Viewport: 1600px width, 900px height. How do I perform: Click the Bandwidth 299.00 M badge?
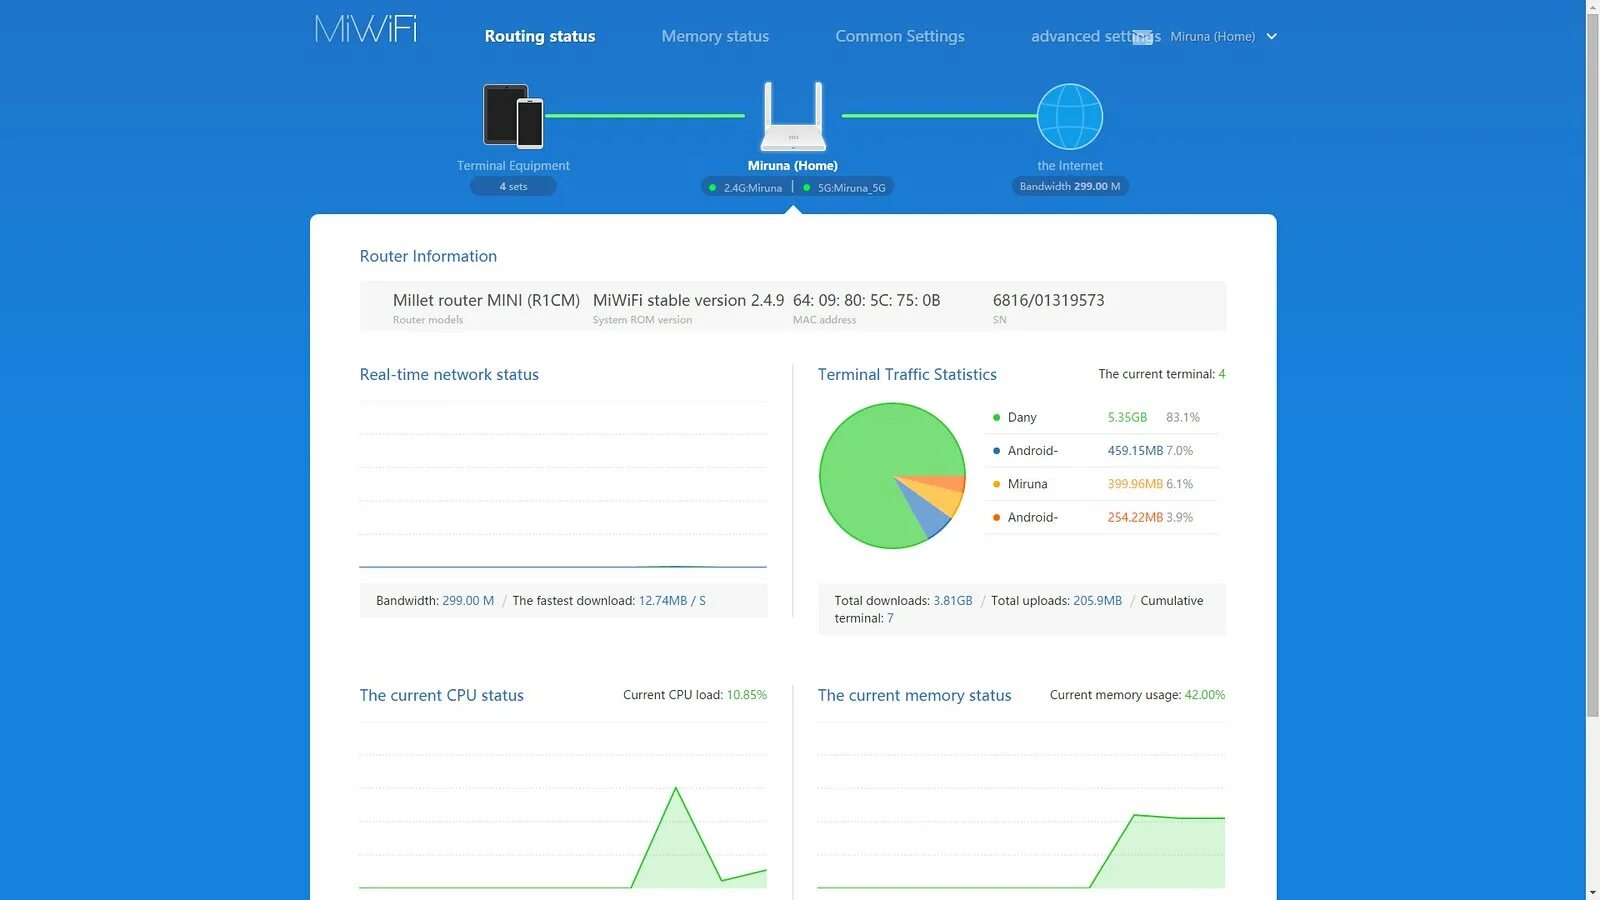pyautogui.click(x=1070, y=186)
